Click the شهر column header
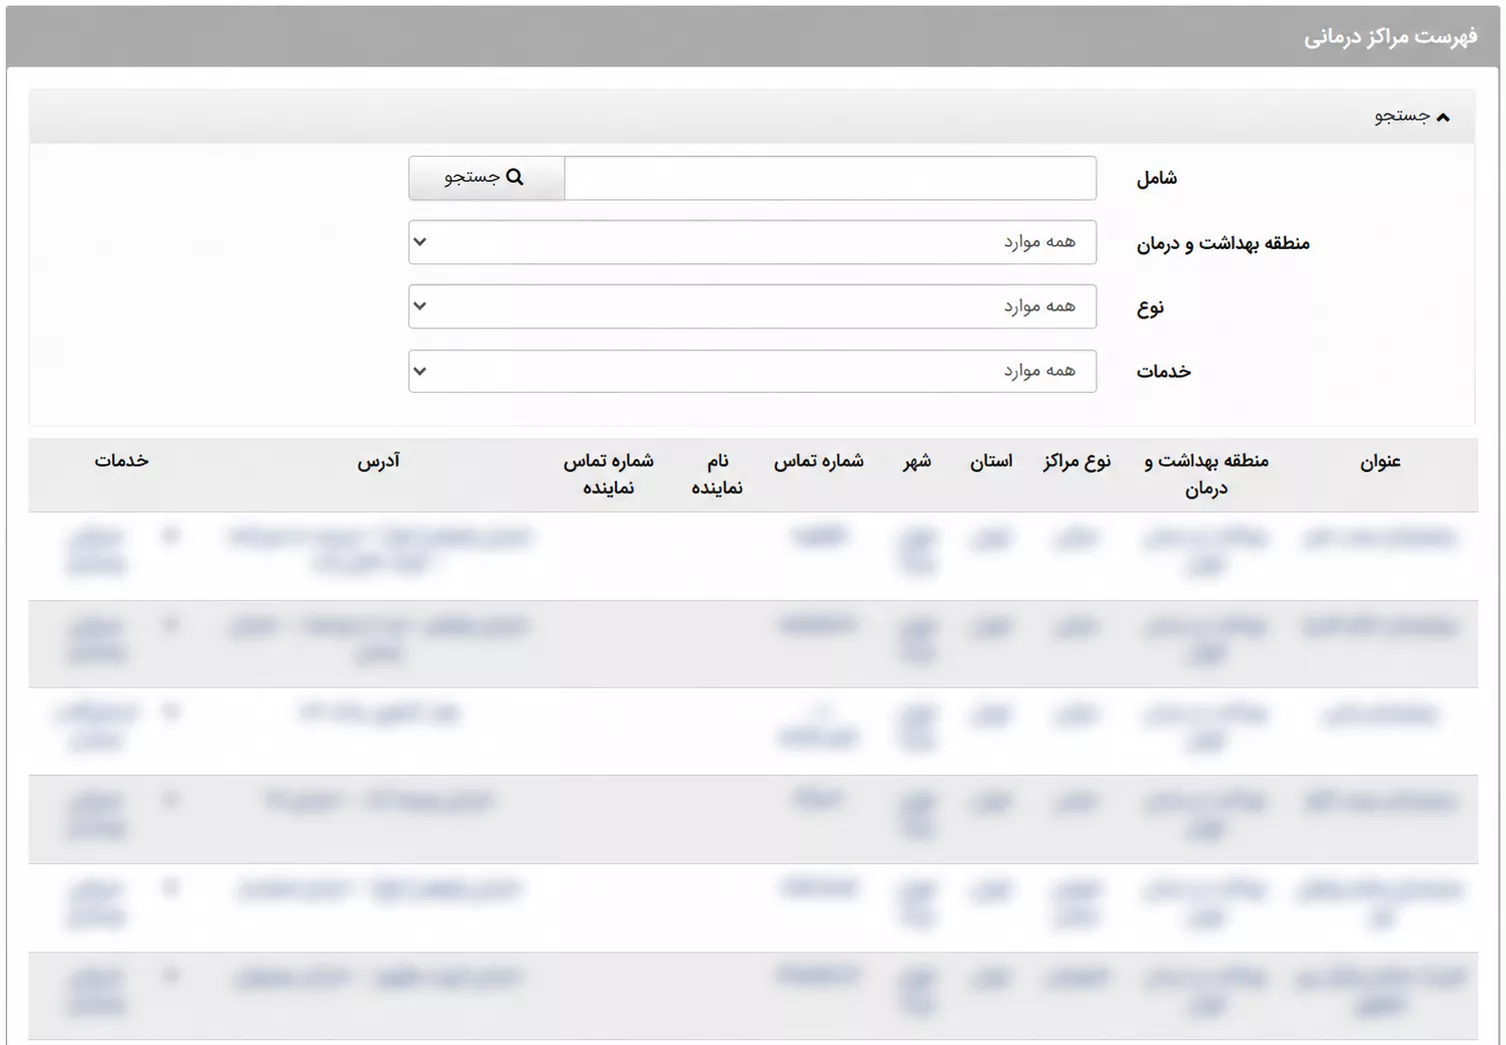Image resolution: width=1506 pixels, height=1045 pixels. 917,461
